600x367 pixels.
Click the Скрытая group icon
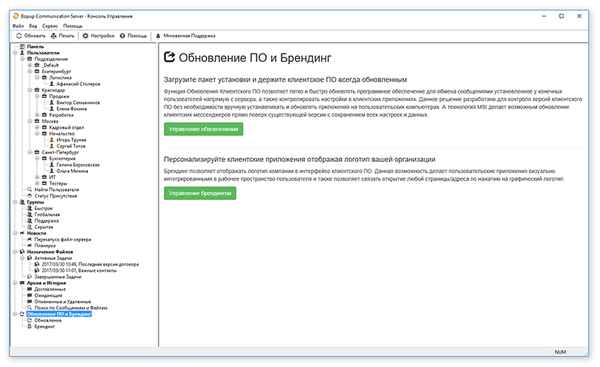(29, 227)
